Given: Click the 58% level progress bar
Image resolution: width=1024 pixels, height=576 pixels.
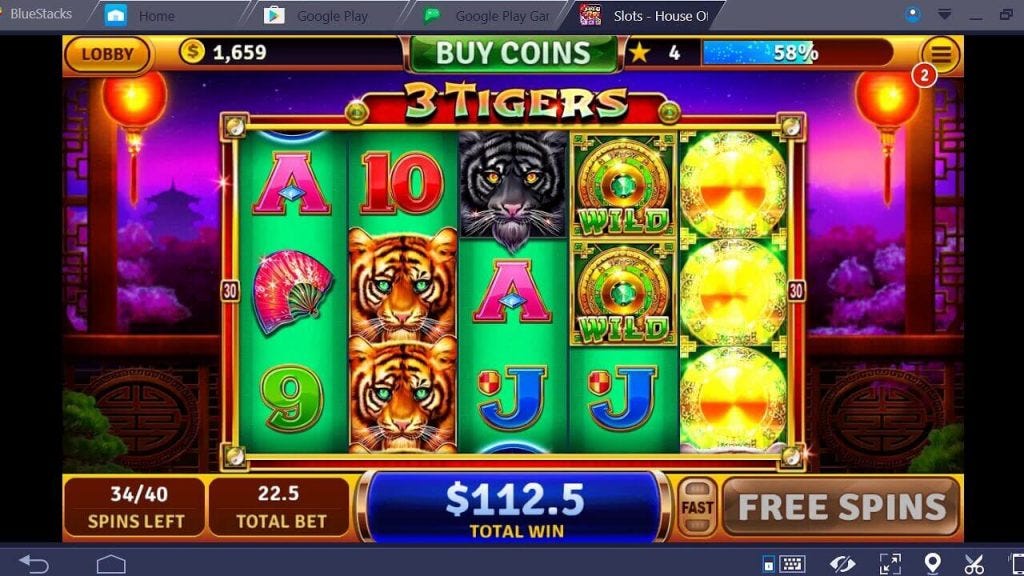Looking at the screenshot, I should (x=796, y=53).
